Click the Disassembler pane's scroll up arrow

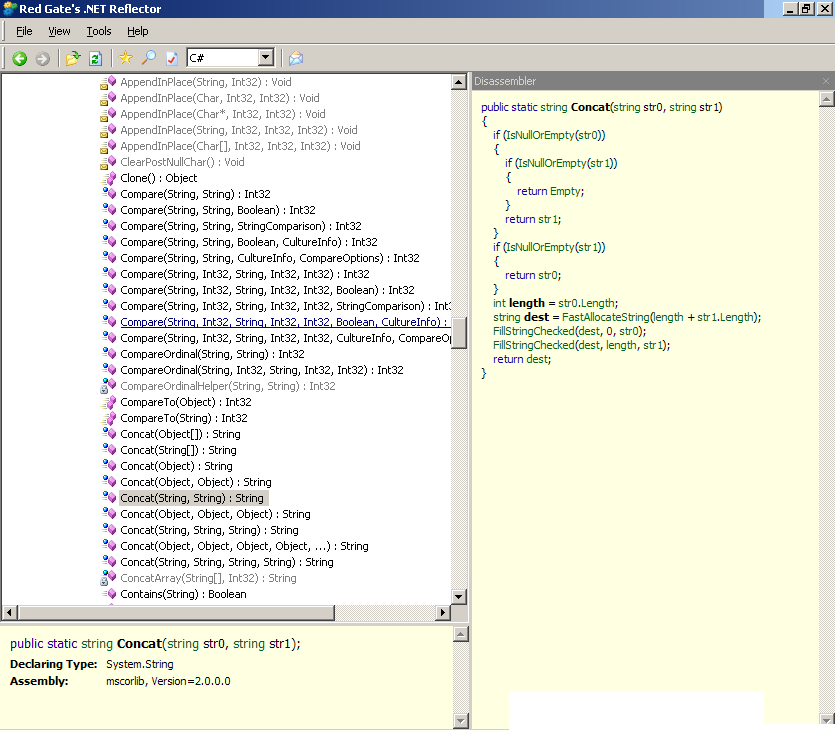tap(826, 99)
